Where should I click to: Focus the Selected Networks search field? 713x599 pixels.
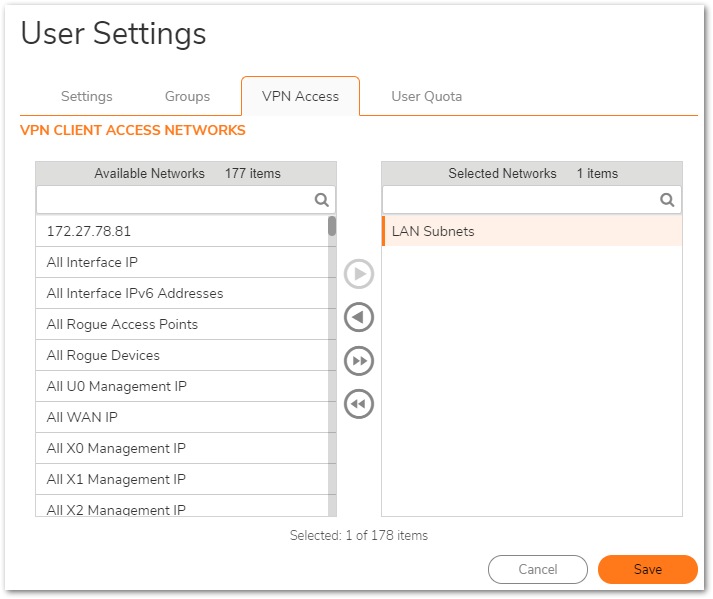(x=520, y=200)
